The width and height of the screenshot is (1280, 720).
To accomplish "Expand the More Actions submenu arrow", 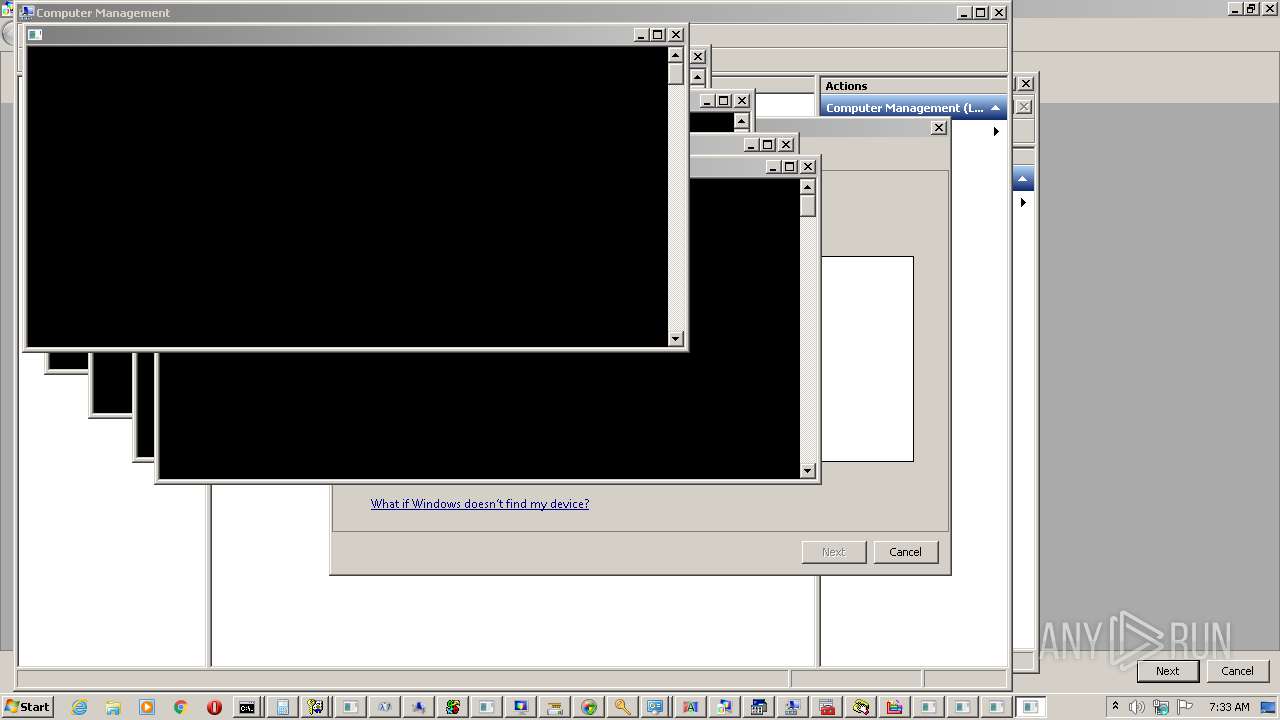I will point(996,131).
